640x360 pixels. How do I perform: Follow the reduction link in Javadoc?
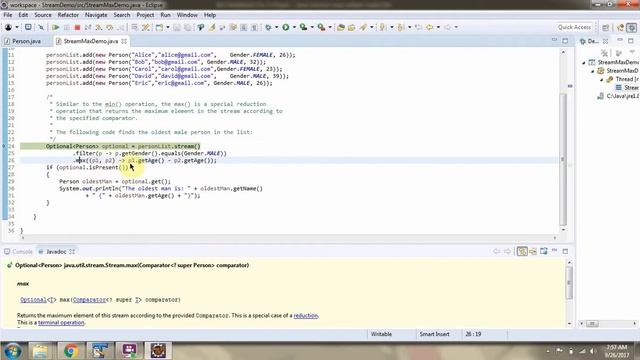(x=306, y=316)
